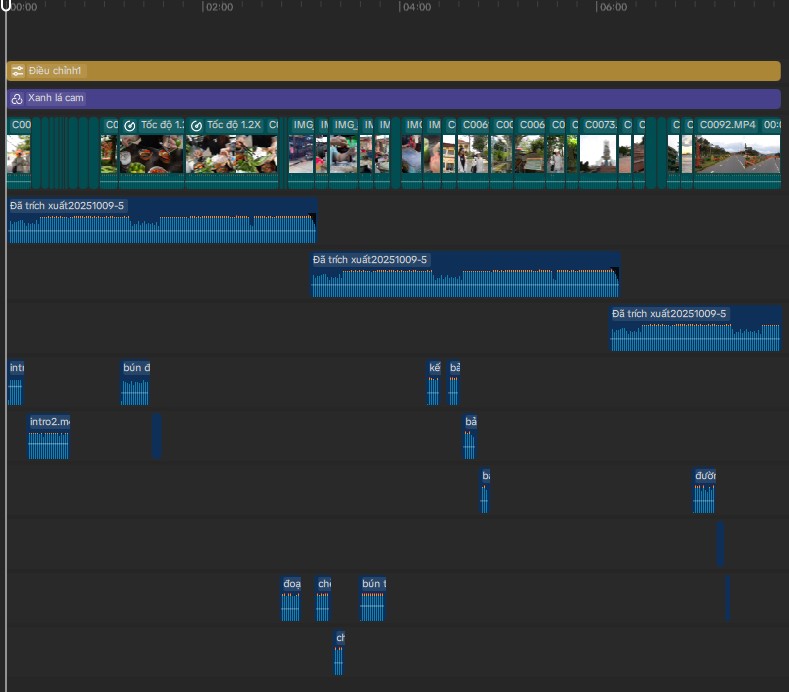Click the speed icon on Tốc độ 1.2X clip

pyautogui.click(x=197, y=126)
